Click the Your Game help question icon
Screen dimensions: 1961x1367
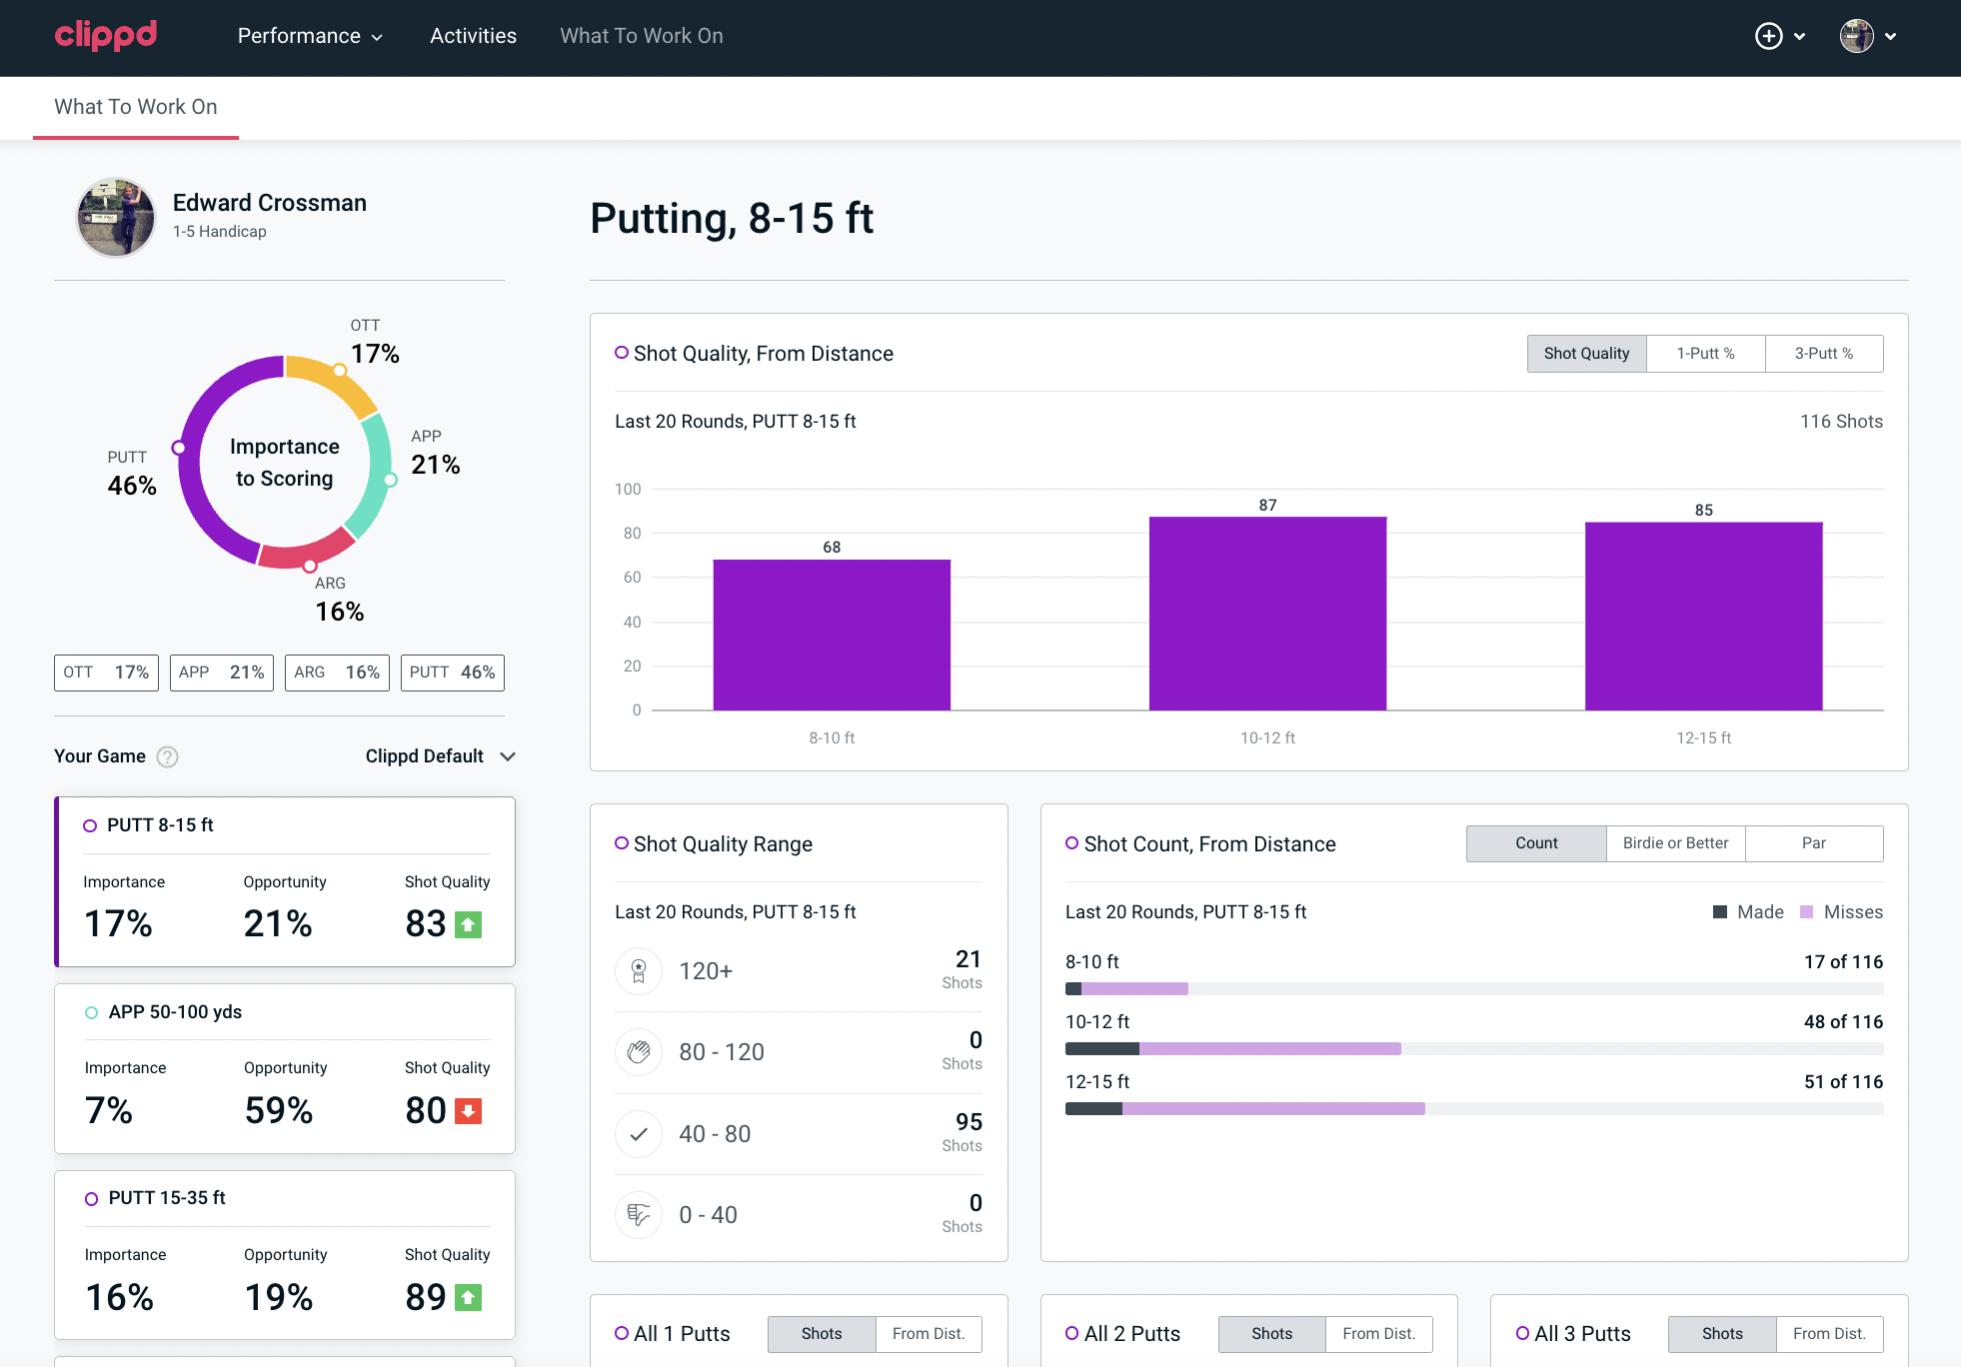tap(168, 757)
